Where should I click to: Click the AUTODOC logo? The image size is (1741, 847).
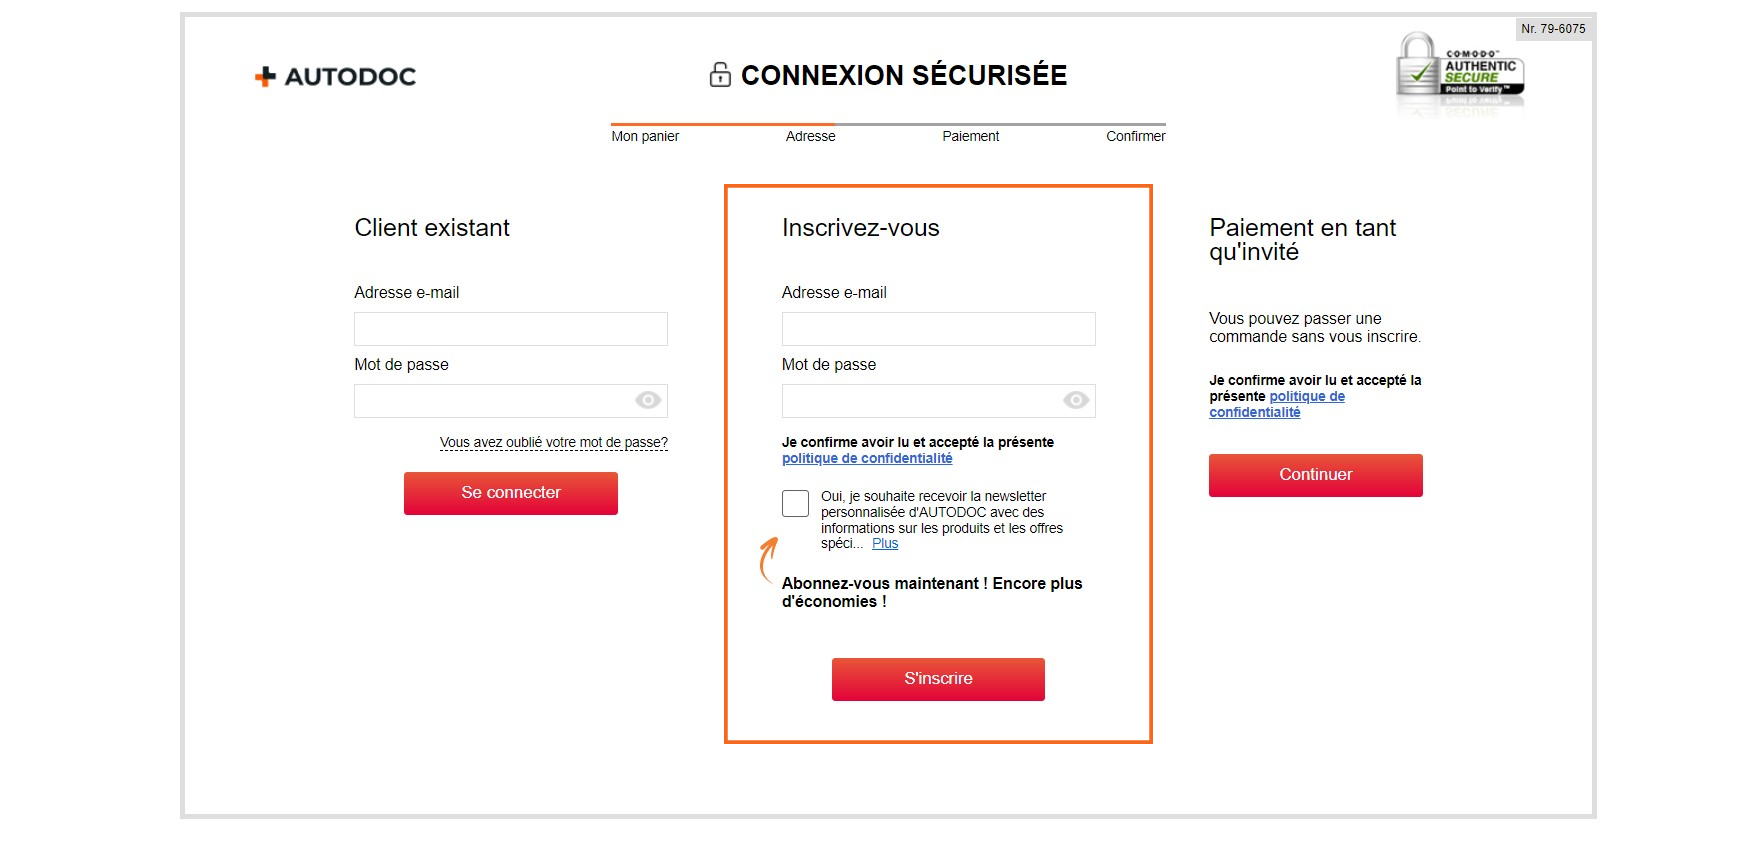pos(336,76)
